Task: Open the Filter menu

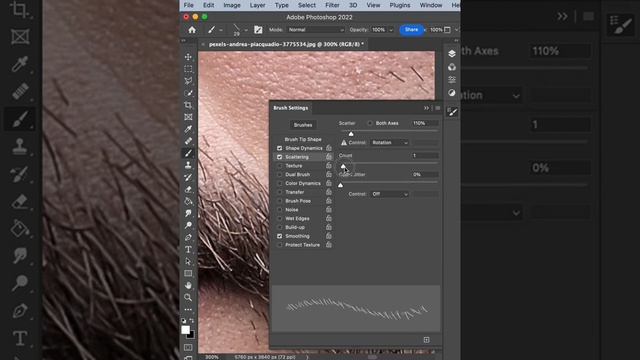Action: pyautogui.click(x=332, y=5)
